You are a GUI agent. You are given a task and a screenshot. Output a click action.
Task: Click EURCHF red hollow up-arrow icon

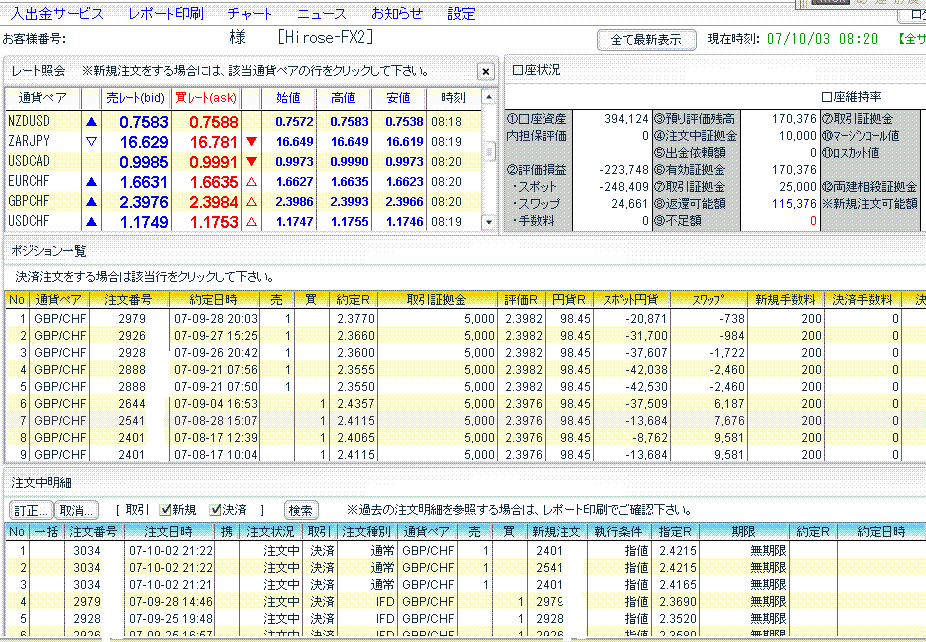[x=251, y=182]
